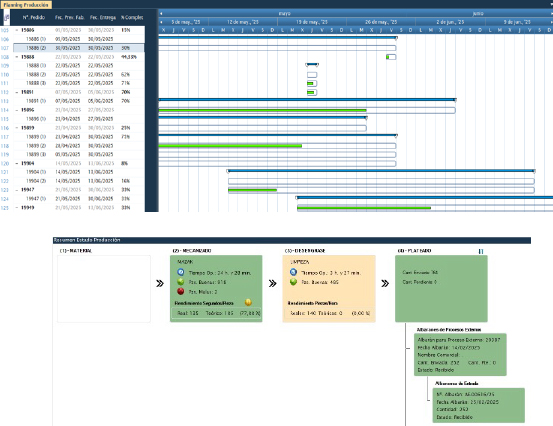
Task: Sort by the % Complet column header
Action: click(132, 17)
